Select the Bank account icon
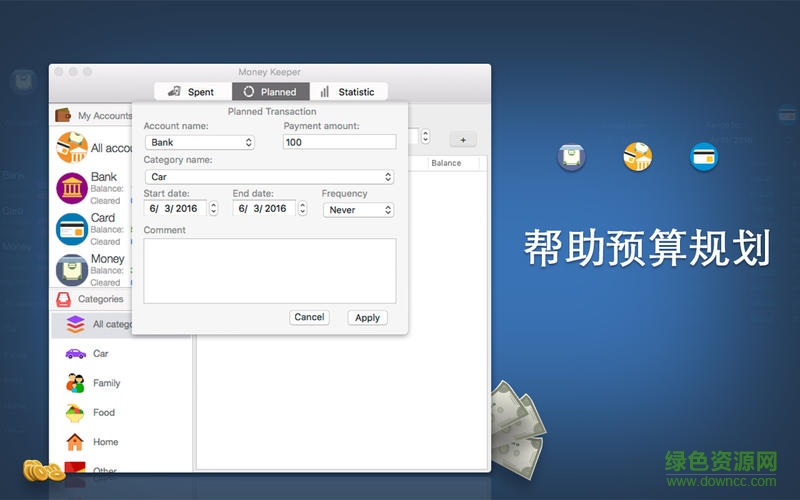This screenshot has width=800, height=500. [72, 188]
